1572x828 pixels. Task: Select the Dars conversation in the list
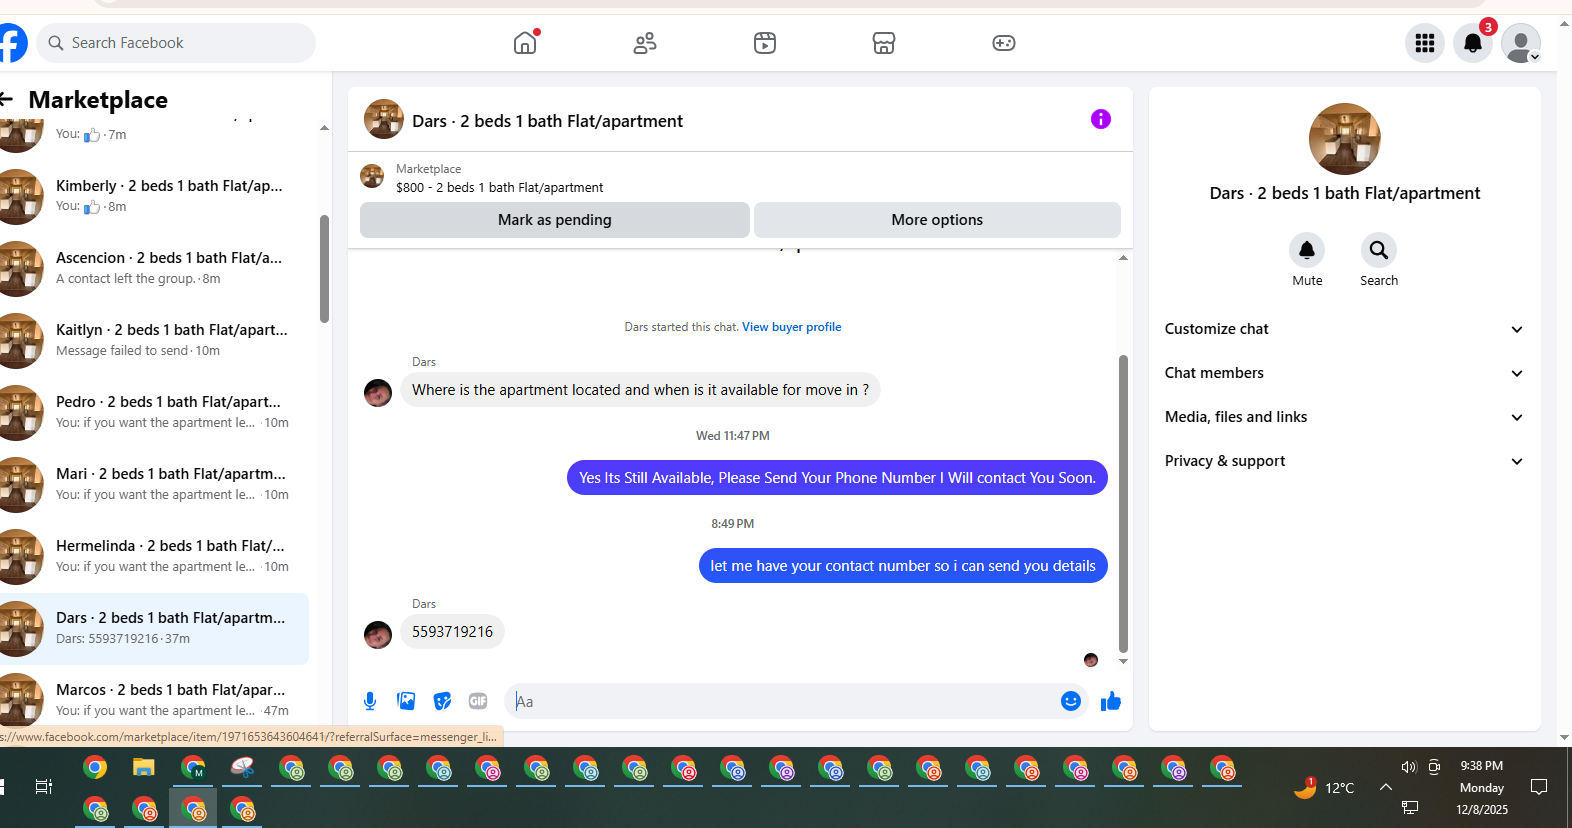coord(155,629)
